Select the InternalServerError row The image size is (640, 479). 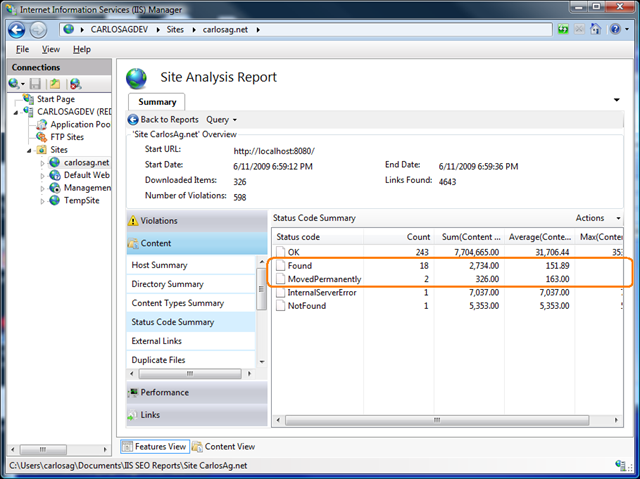(448, 293)
